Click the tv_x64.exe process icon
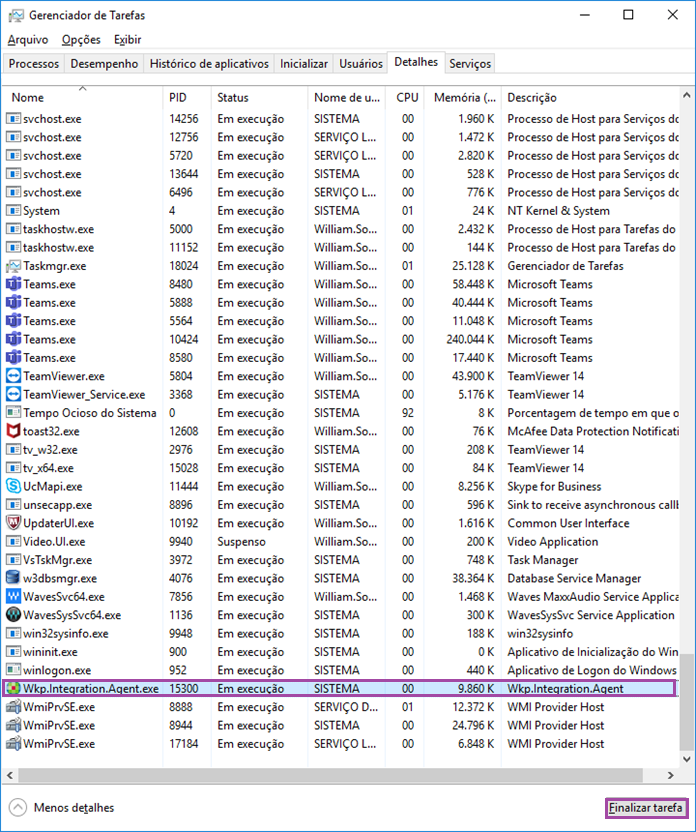The width and height of the screenshot is (696, 832). pyautogui.click(x=13, y=468)
